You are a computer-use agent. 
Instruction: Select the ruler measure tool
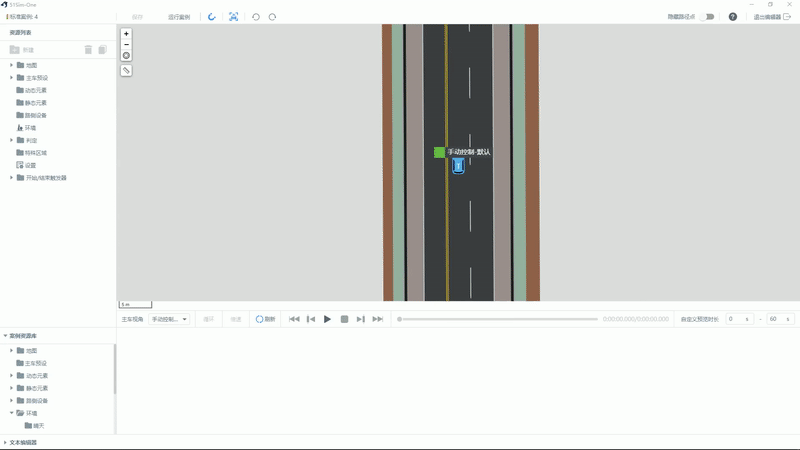click(x=126, y=70)
